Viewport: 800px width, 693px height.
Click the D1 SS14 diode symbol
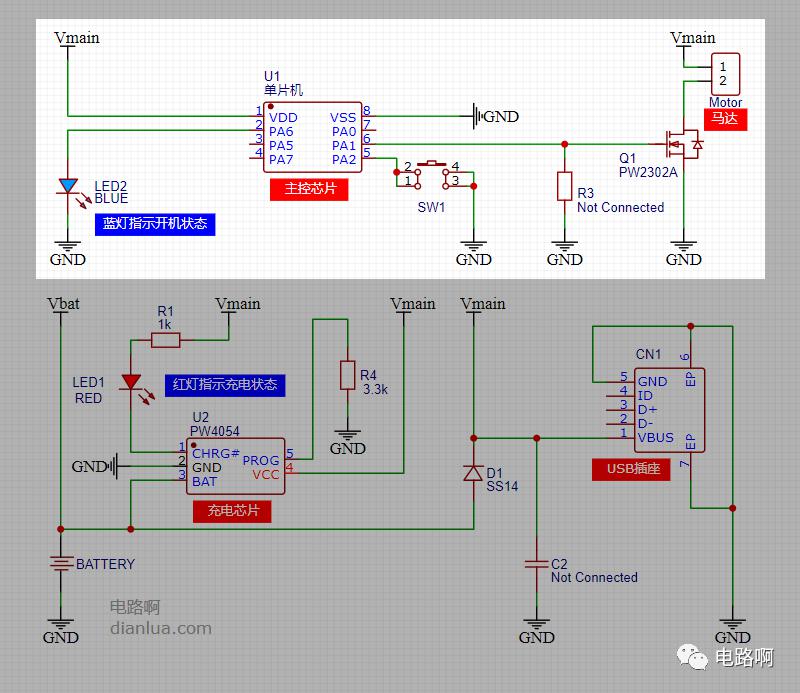[x=474, y=474]
